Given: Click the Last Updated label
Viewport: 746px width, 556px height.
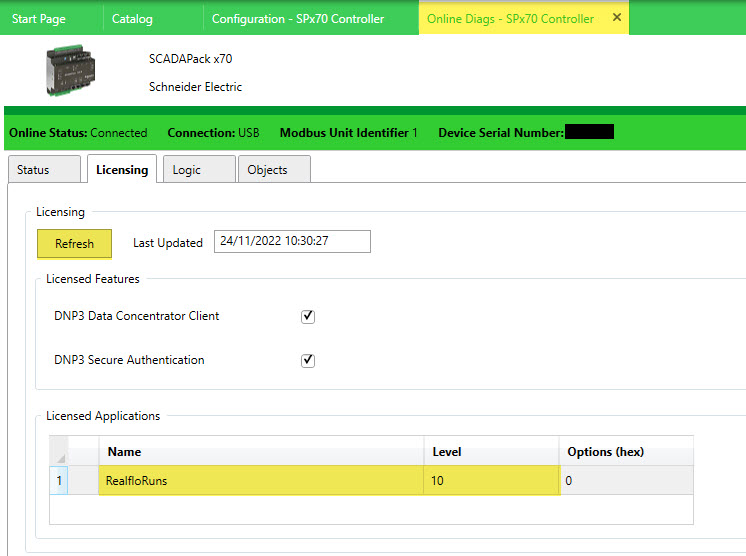Looking at the screenshot, I should point(167,243).
